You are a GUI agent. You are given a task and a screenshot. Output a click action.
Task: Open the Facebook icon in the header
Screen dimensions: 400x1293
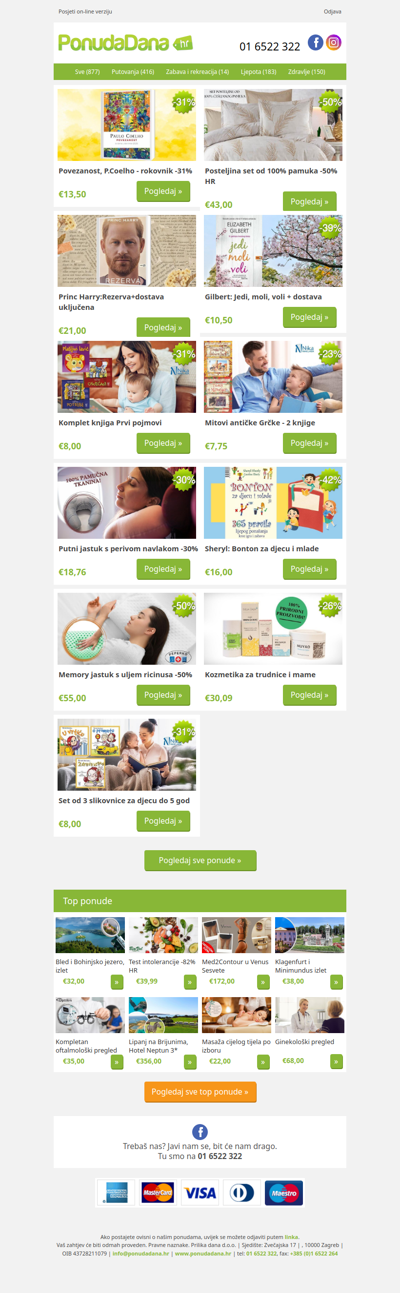pyautogui.click(x=315, y=43)
